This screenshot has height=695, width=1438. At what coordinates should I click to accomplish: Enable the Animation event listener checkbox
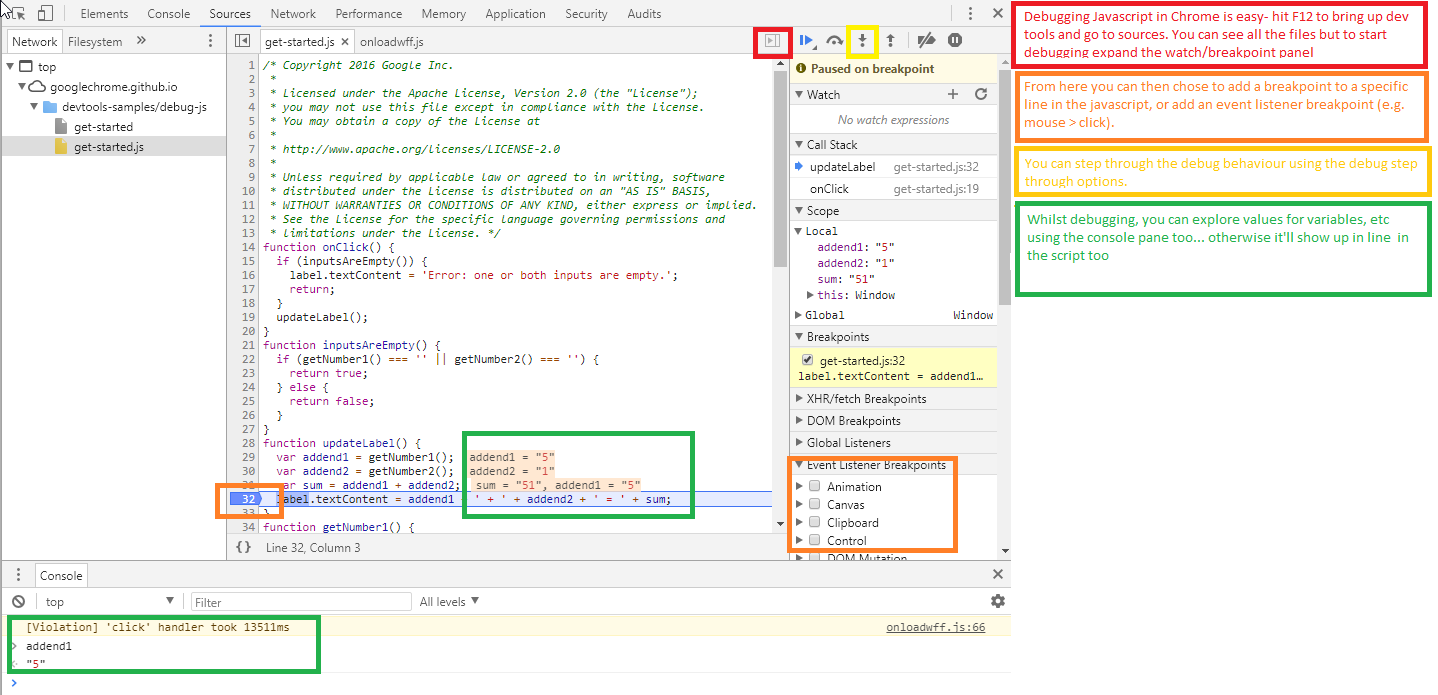point(815,486)
